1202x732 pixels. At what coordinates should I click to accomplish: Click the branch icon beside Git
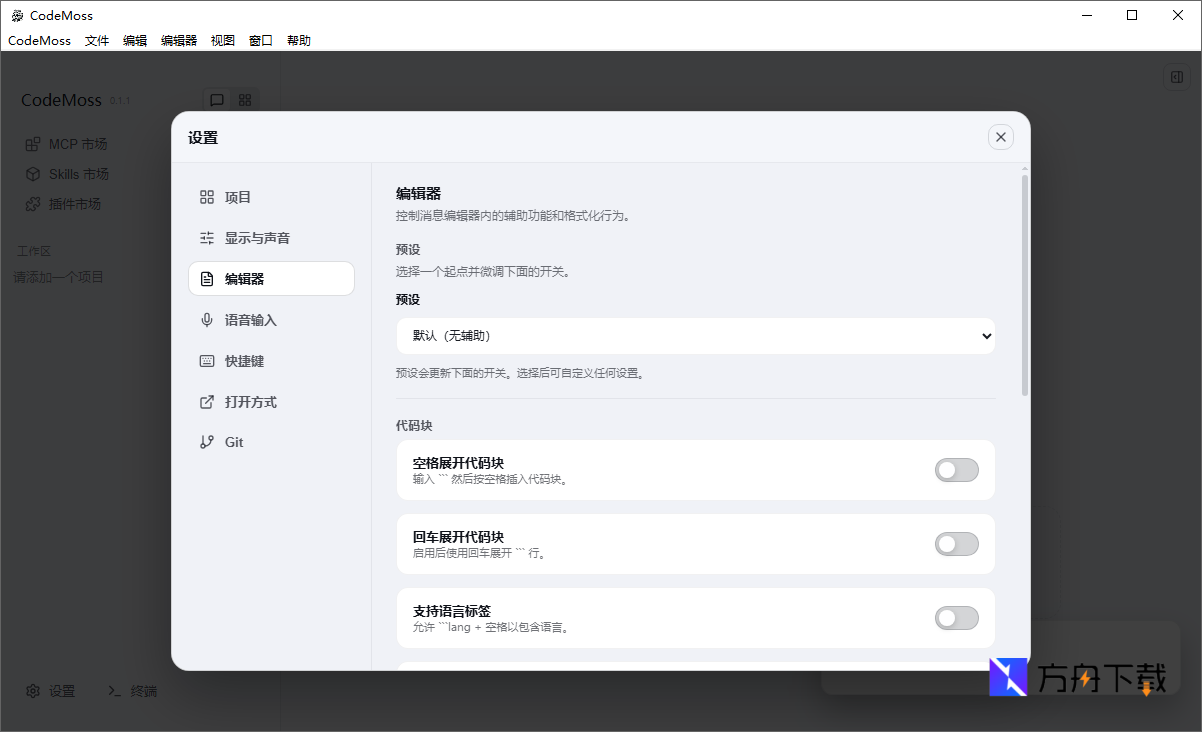tap(207, 442)
